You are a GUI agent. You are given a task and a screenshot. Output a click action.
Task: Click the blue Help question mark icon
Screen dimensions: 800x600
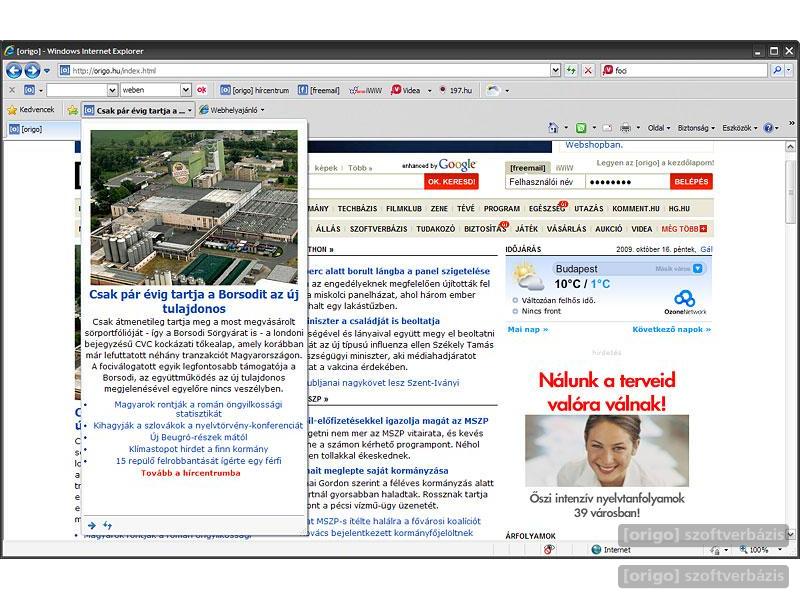pyautogui.click(x=768, y=128)
